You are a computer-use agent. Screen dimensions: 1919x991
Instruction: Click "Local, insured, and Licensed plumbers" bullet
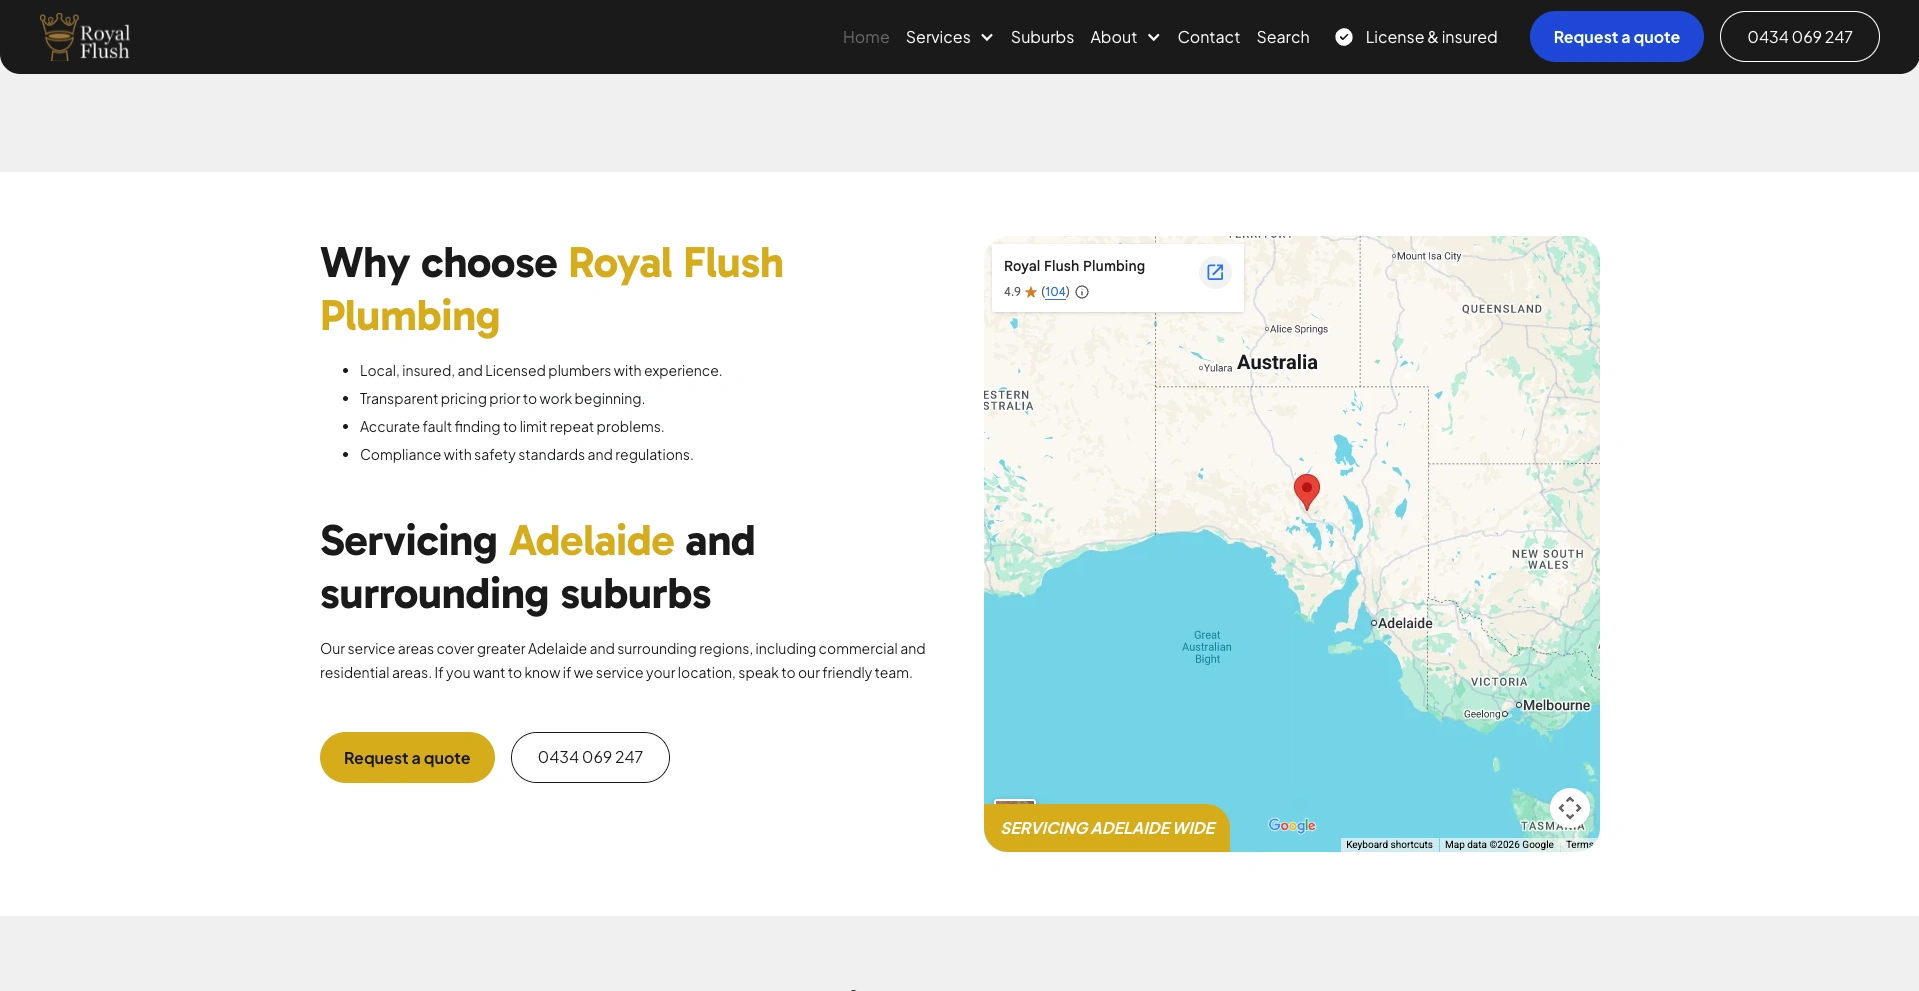pos(541,371)
